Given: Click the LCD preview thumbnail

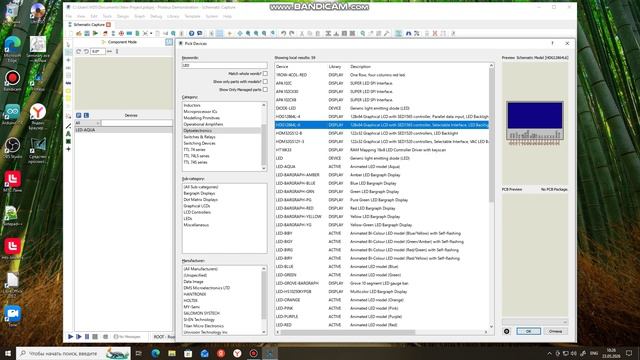Looking at the screenshot, I should (535, 123).
